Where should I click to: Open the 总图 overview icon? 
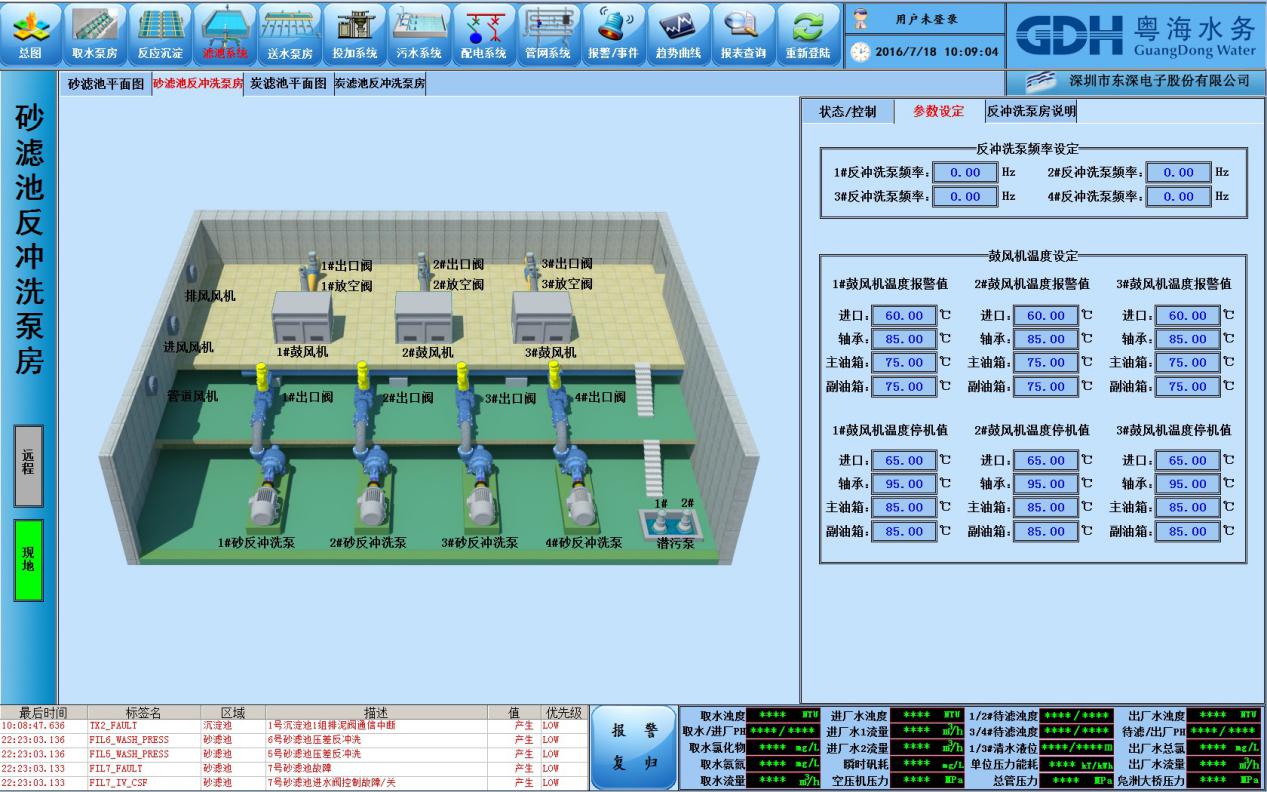point(30,33)
